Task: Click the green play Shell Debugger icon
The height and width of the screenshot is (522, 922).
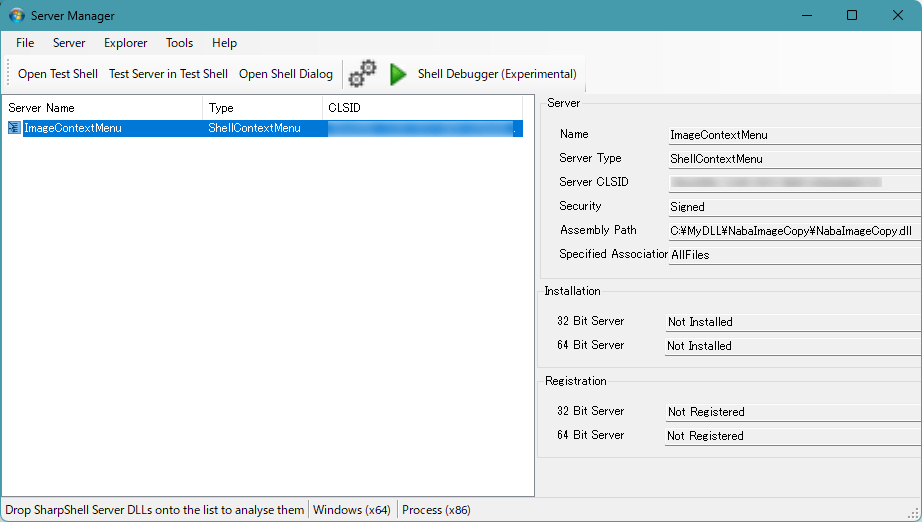Action: [398, 74]
